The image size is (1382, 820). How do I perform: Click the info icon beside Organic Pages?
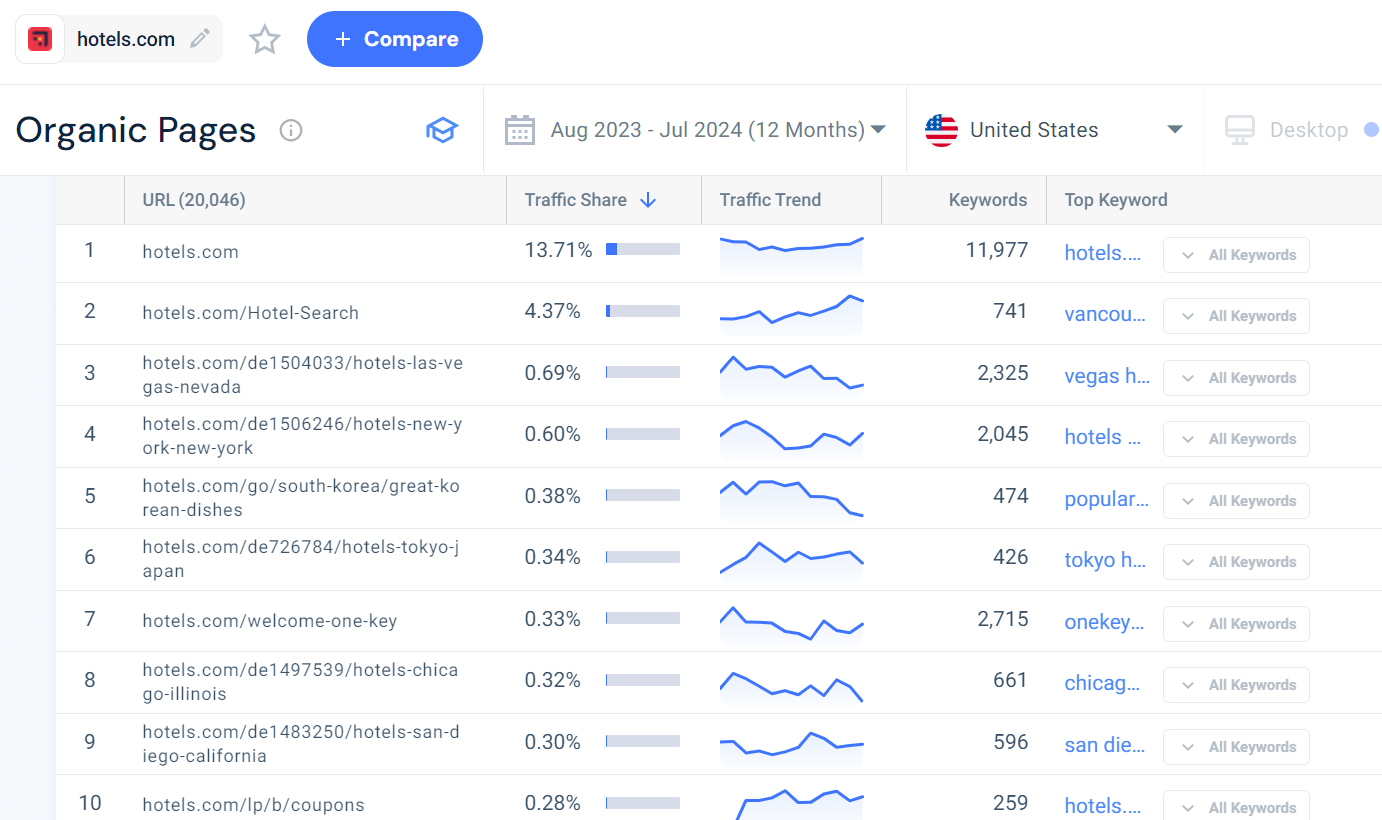tap(290, 130)
